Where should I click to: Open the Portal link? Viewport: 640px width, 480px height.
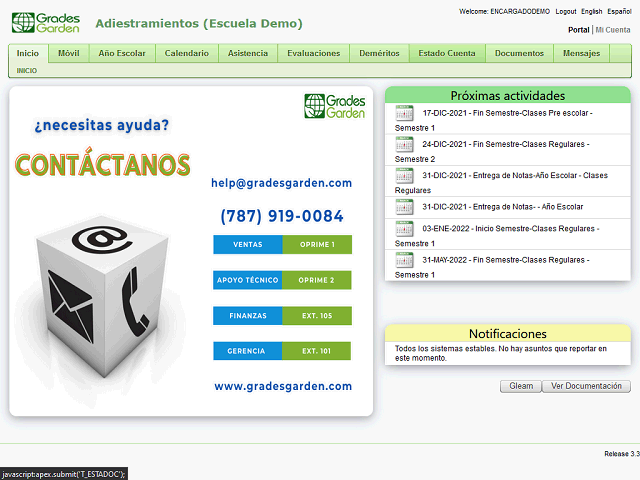(x=578, y=30)
